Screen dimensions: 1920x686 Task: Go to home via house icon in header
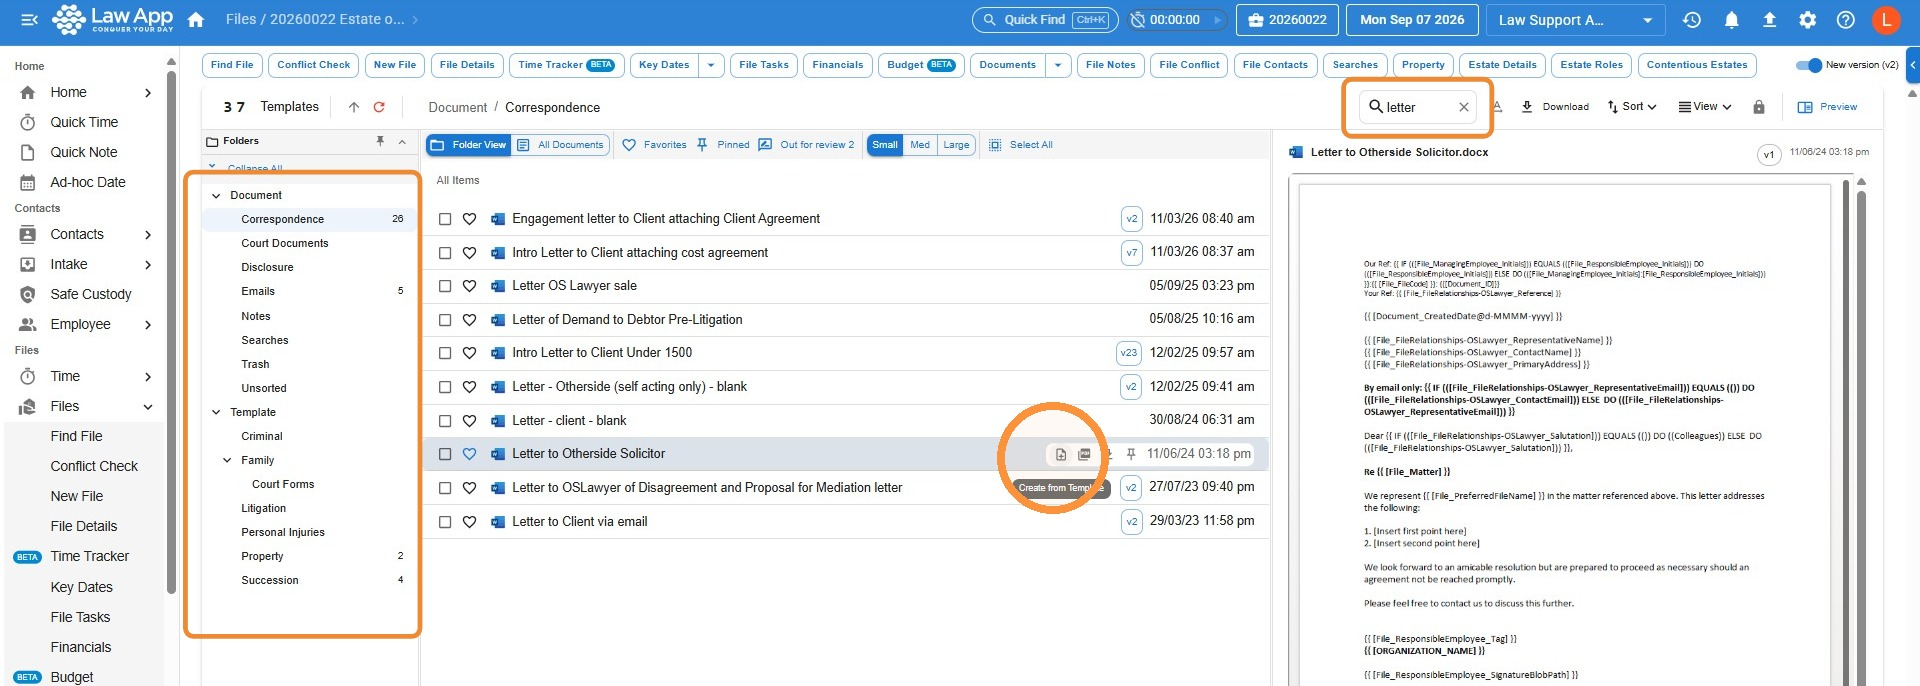[196, 19]
